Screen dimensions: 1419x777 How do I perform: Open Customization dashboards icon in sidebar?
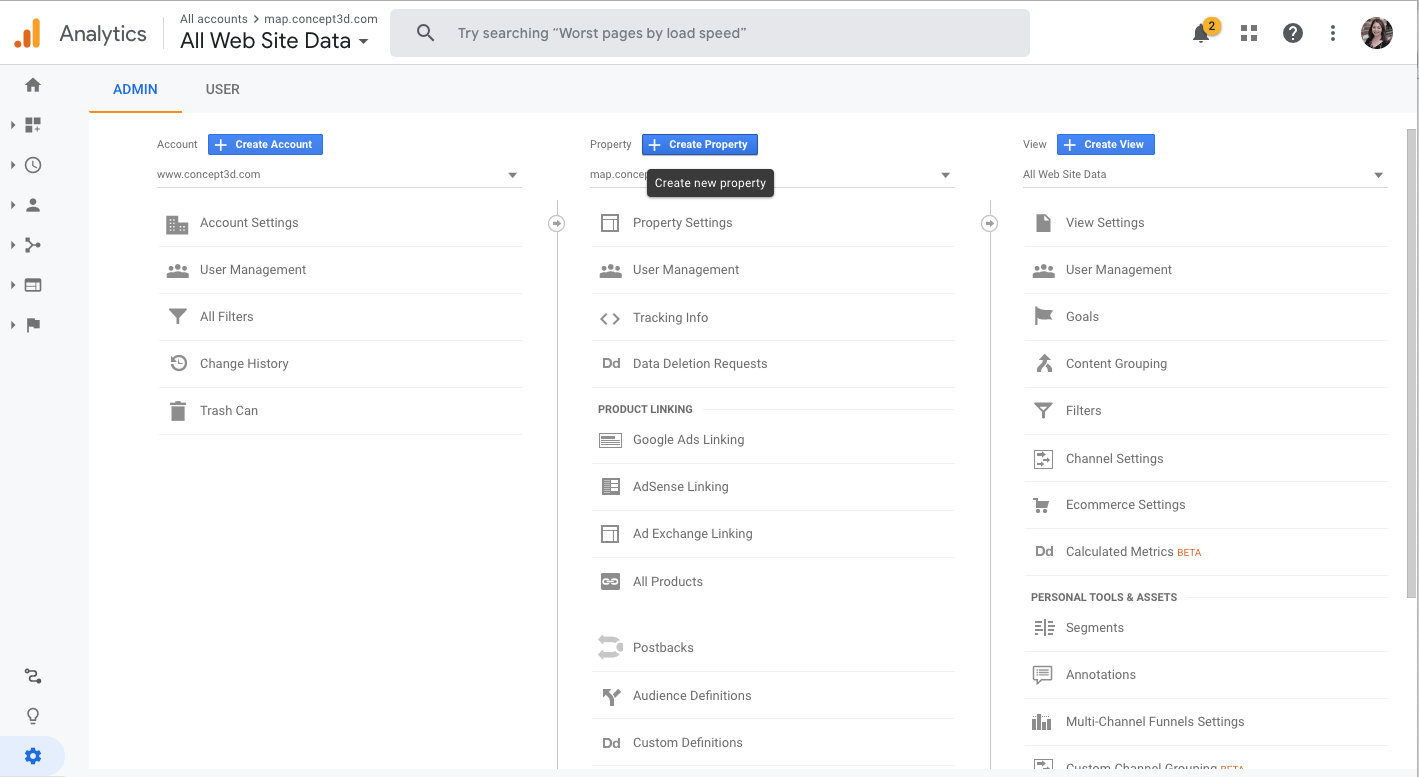pos(33,125)
